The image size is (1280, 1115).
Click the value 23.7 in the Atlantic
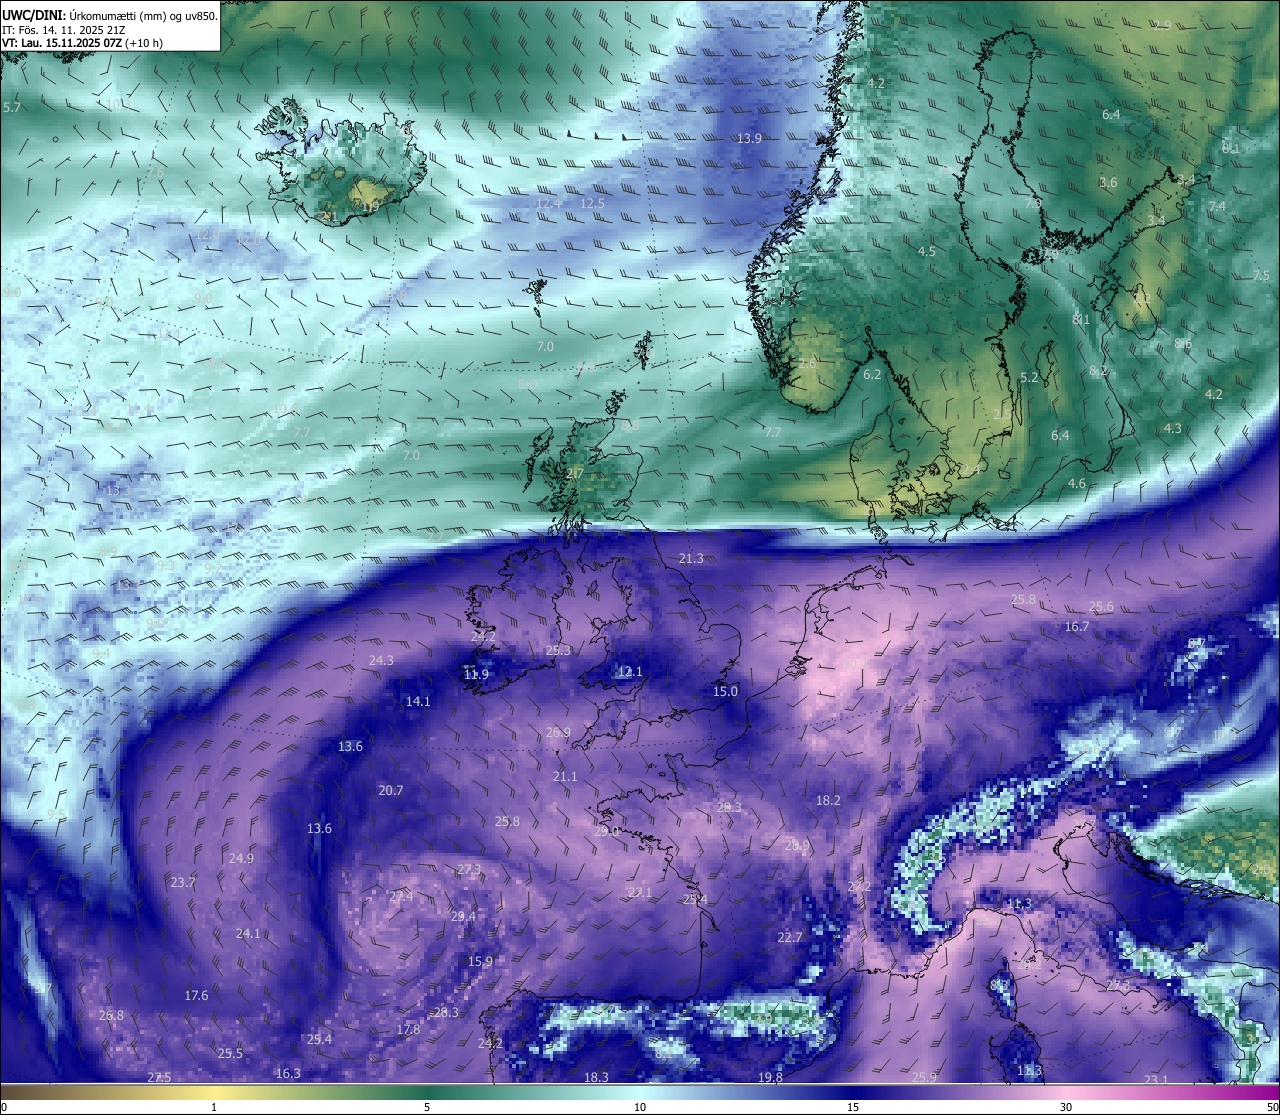pos(183,882)
